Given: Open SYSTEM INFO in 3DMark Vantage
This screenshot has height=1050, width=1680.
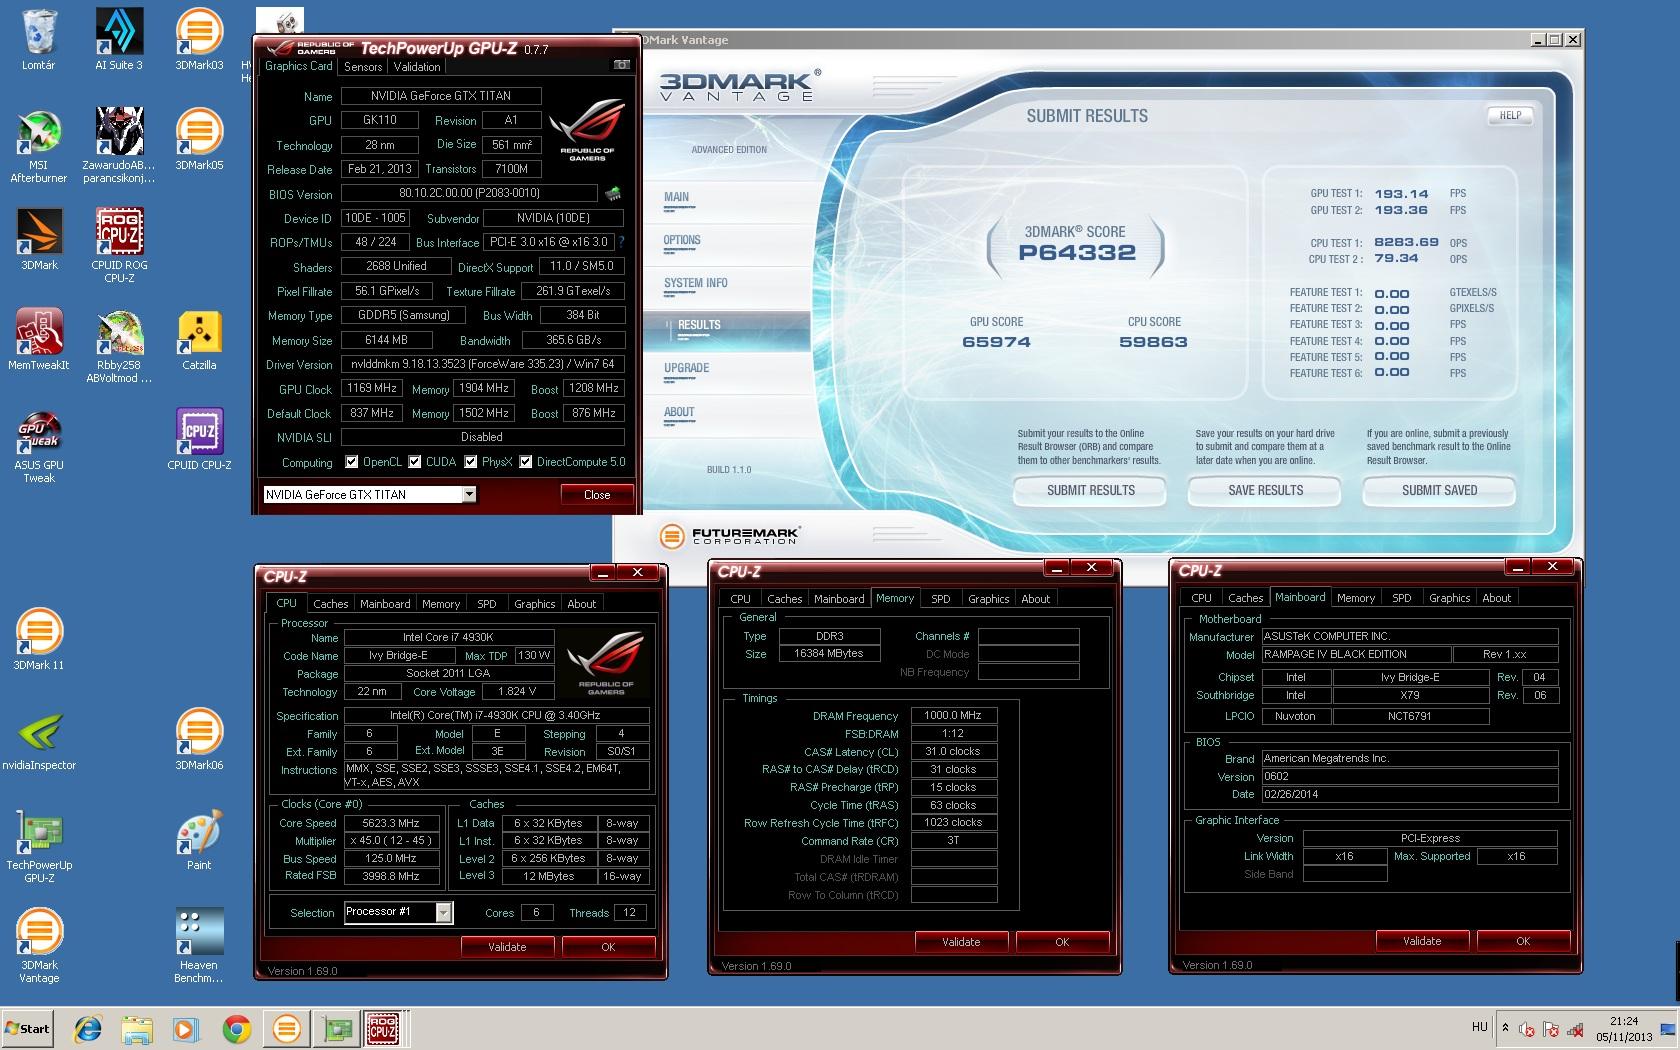Looking at the screenshot, I should (x=696, y=283).
